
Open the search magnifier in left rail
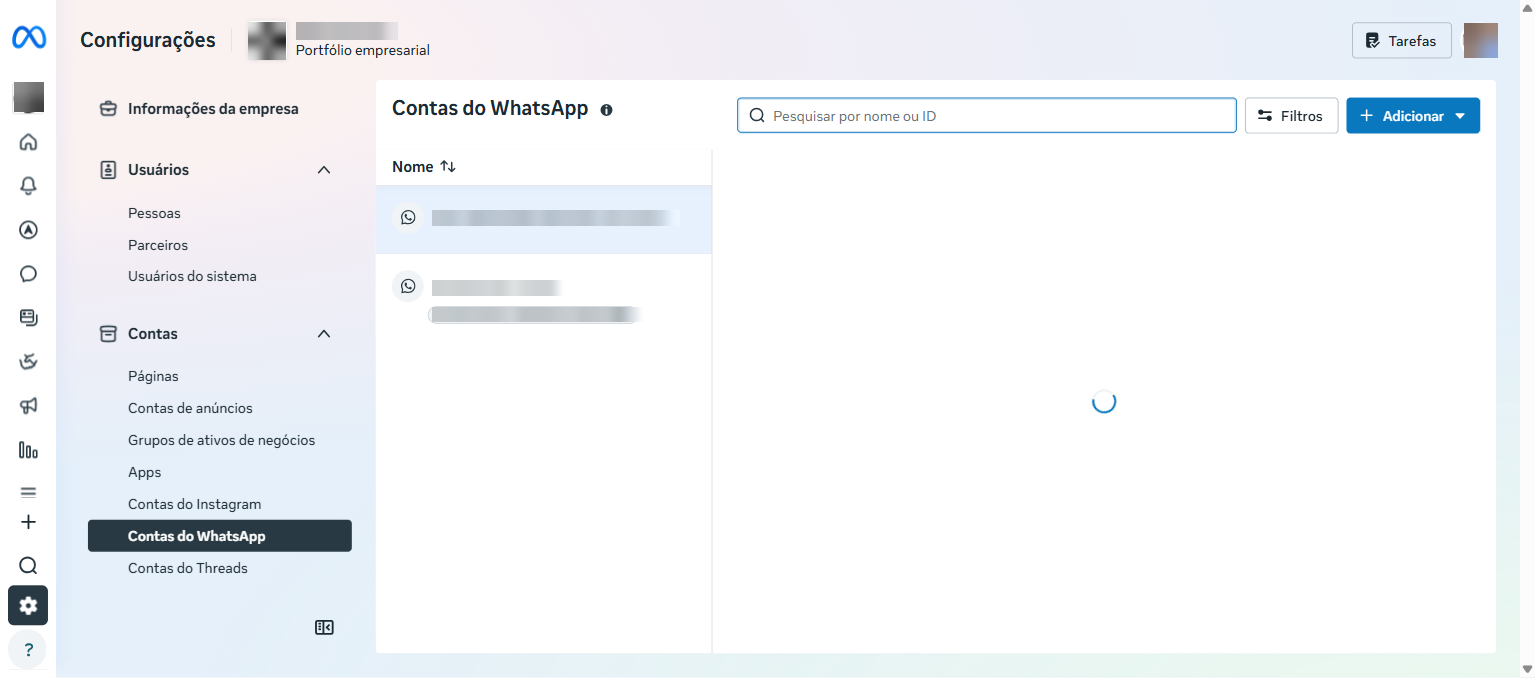(x=28, y=566)
